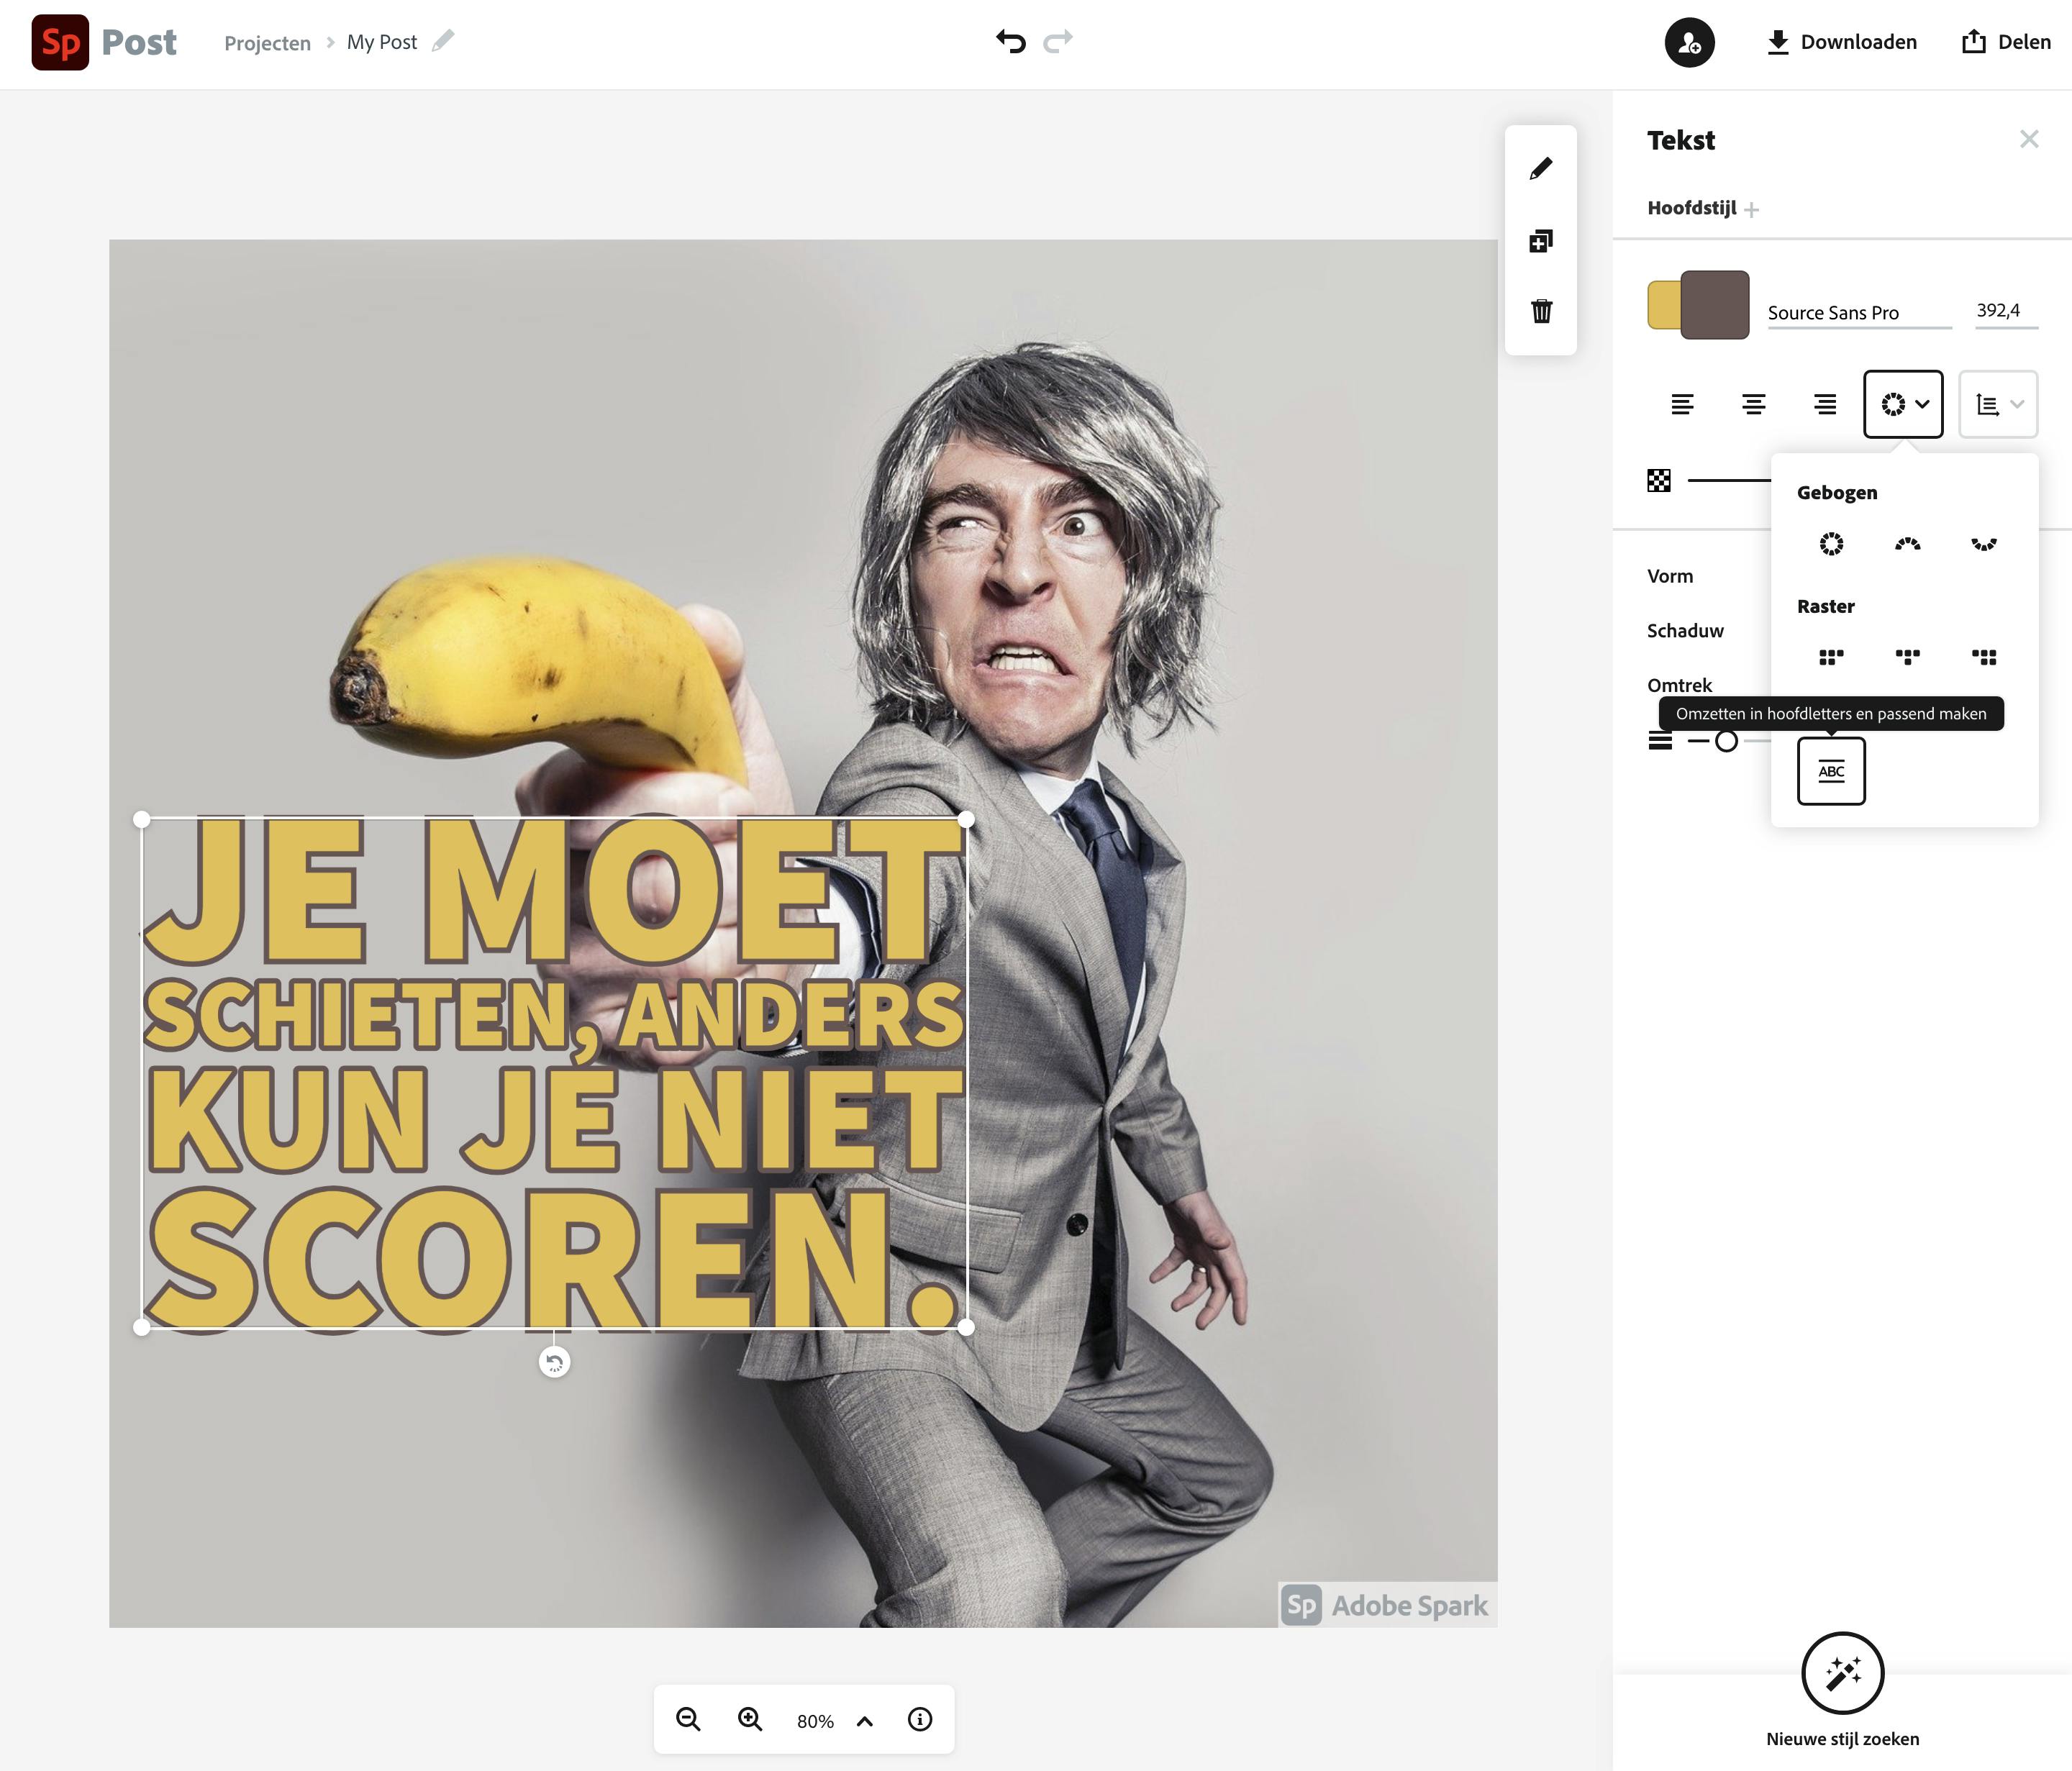This screenshot has width=2072, height=1771.
Task: Toggle uppercase and fit ABC button
Action: tap(1831, 771)
